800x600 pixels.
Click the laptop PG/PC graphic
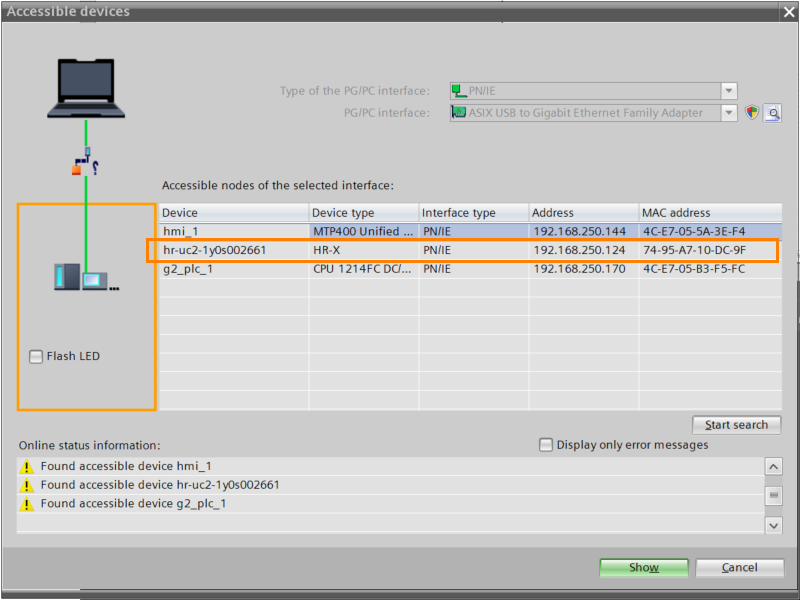(86, 89)
